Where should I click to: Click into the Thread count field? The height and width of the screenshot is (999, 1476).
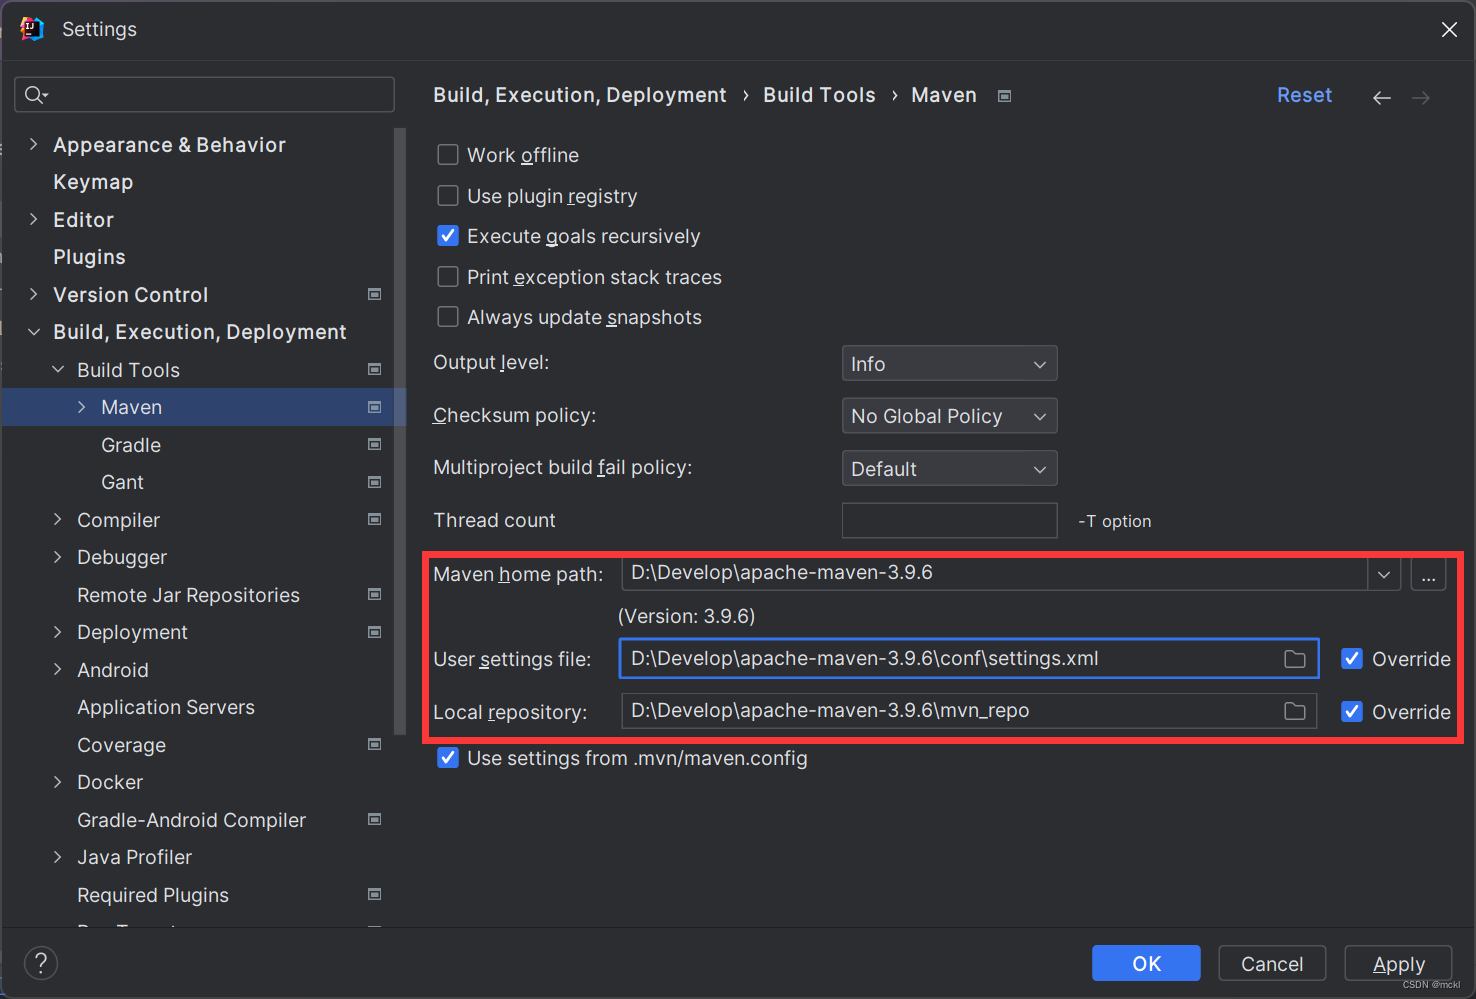949,520
